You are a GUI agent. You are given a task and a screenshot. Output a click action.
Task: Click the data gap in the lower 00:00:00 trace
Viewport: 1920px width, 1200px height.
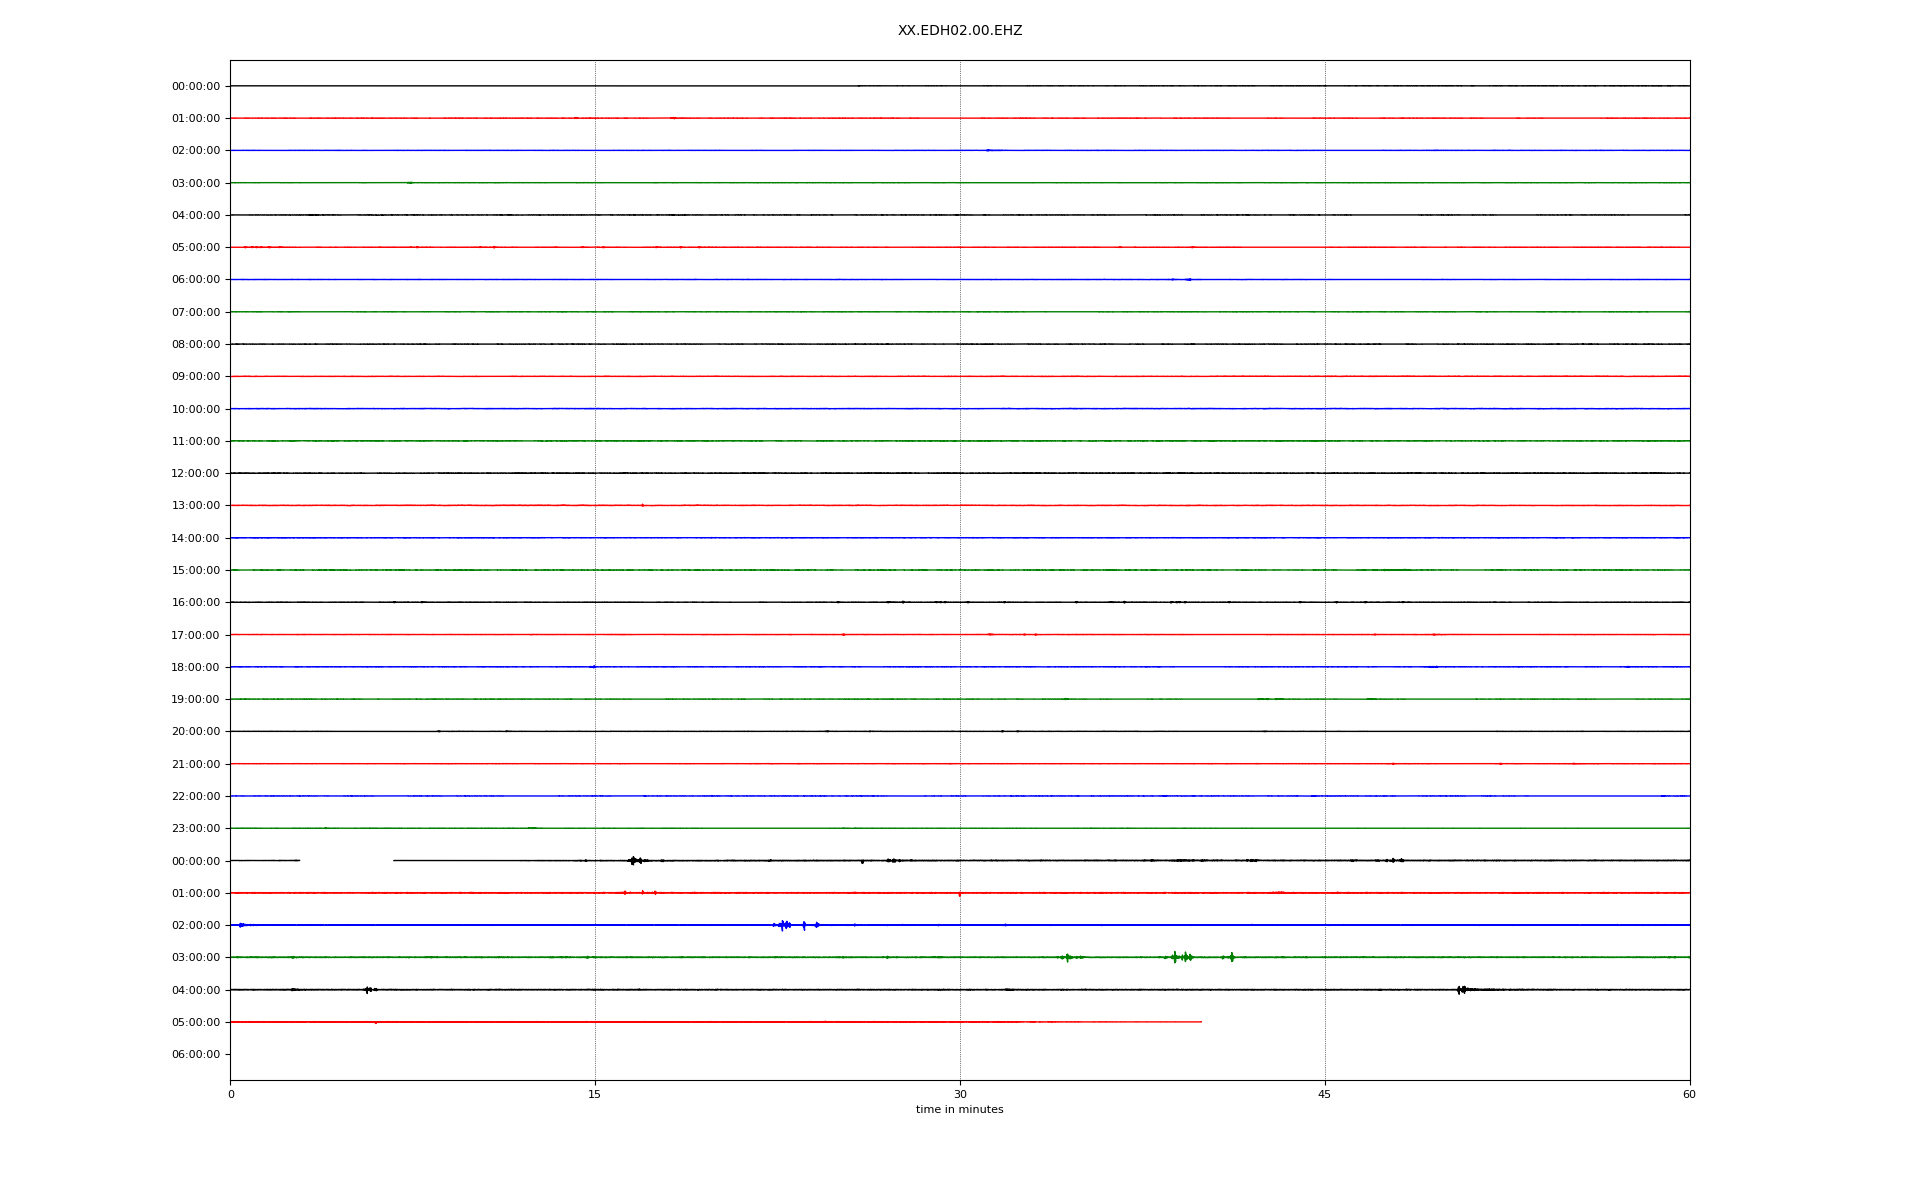346,860
